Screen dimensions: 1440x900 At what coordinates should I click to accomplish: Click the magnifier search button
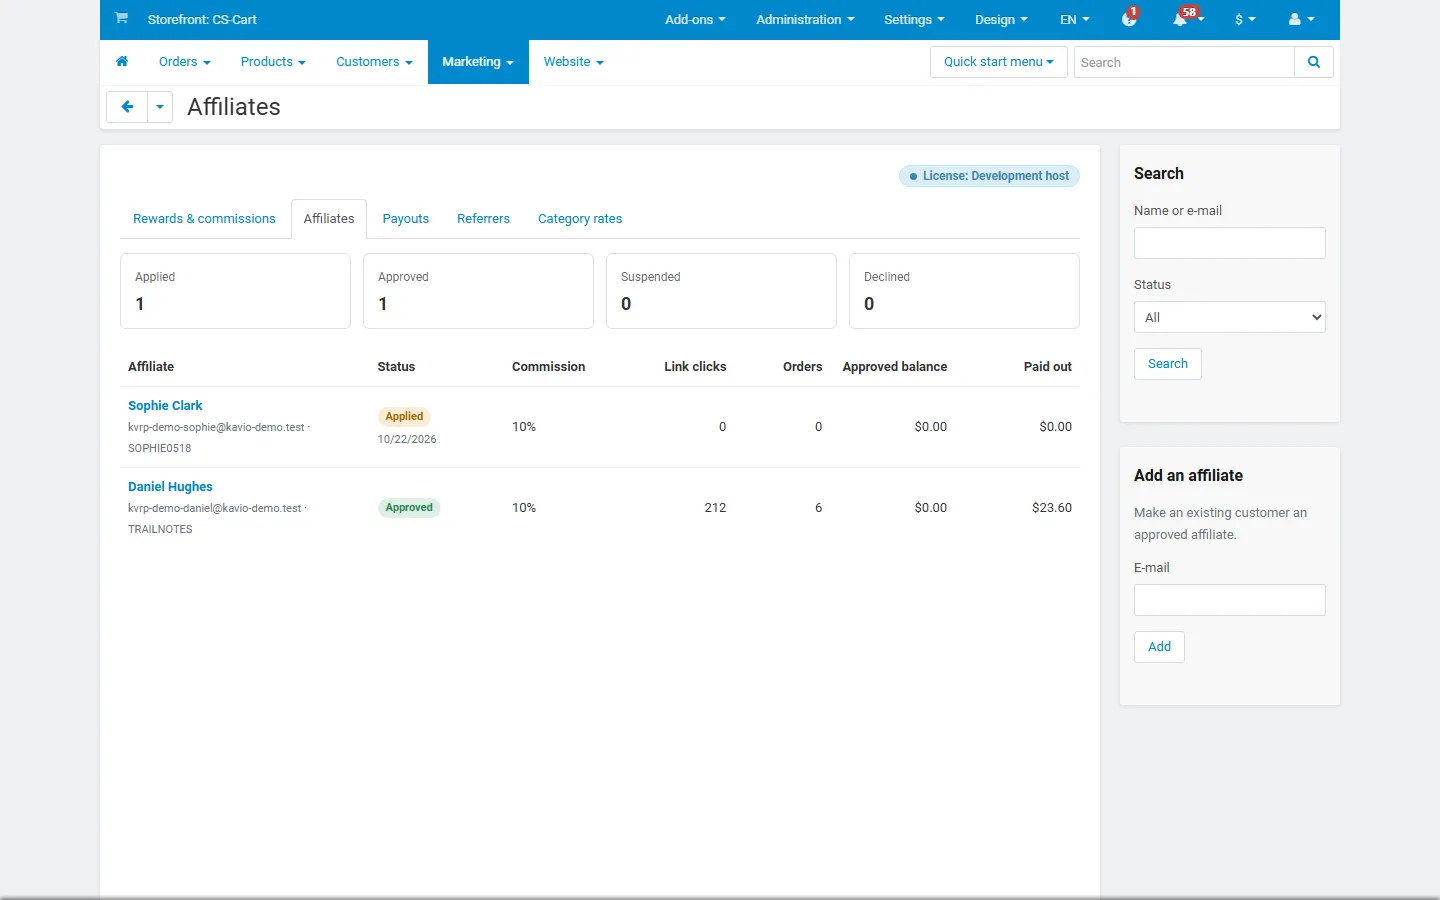pos(1314,62)
